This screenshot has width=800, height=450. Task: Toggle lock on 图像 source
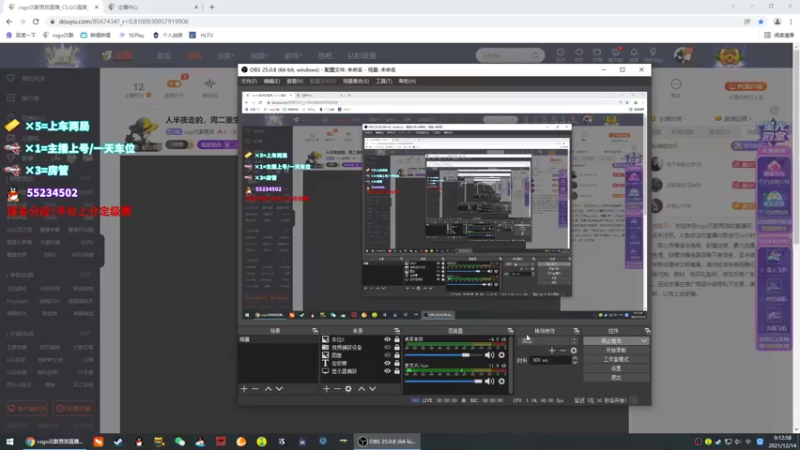coord(396,355)
